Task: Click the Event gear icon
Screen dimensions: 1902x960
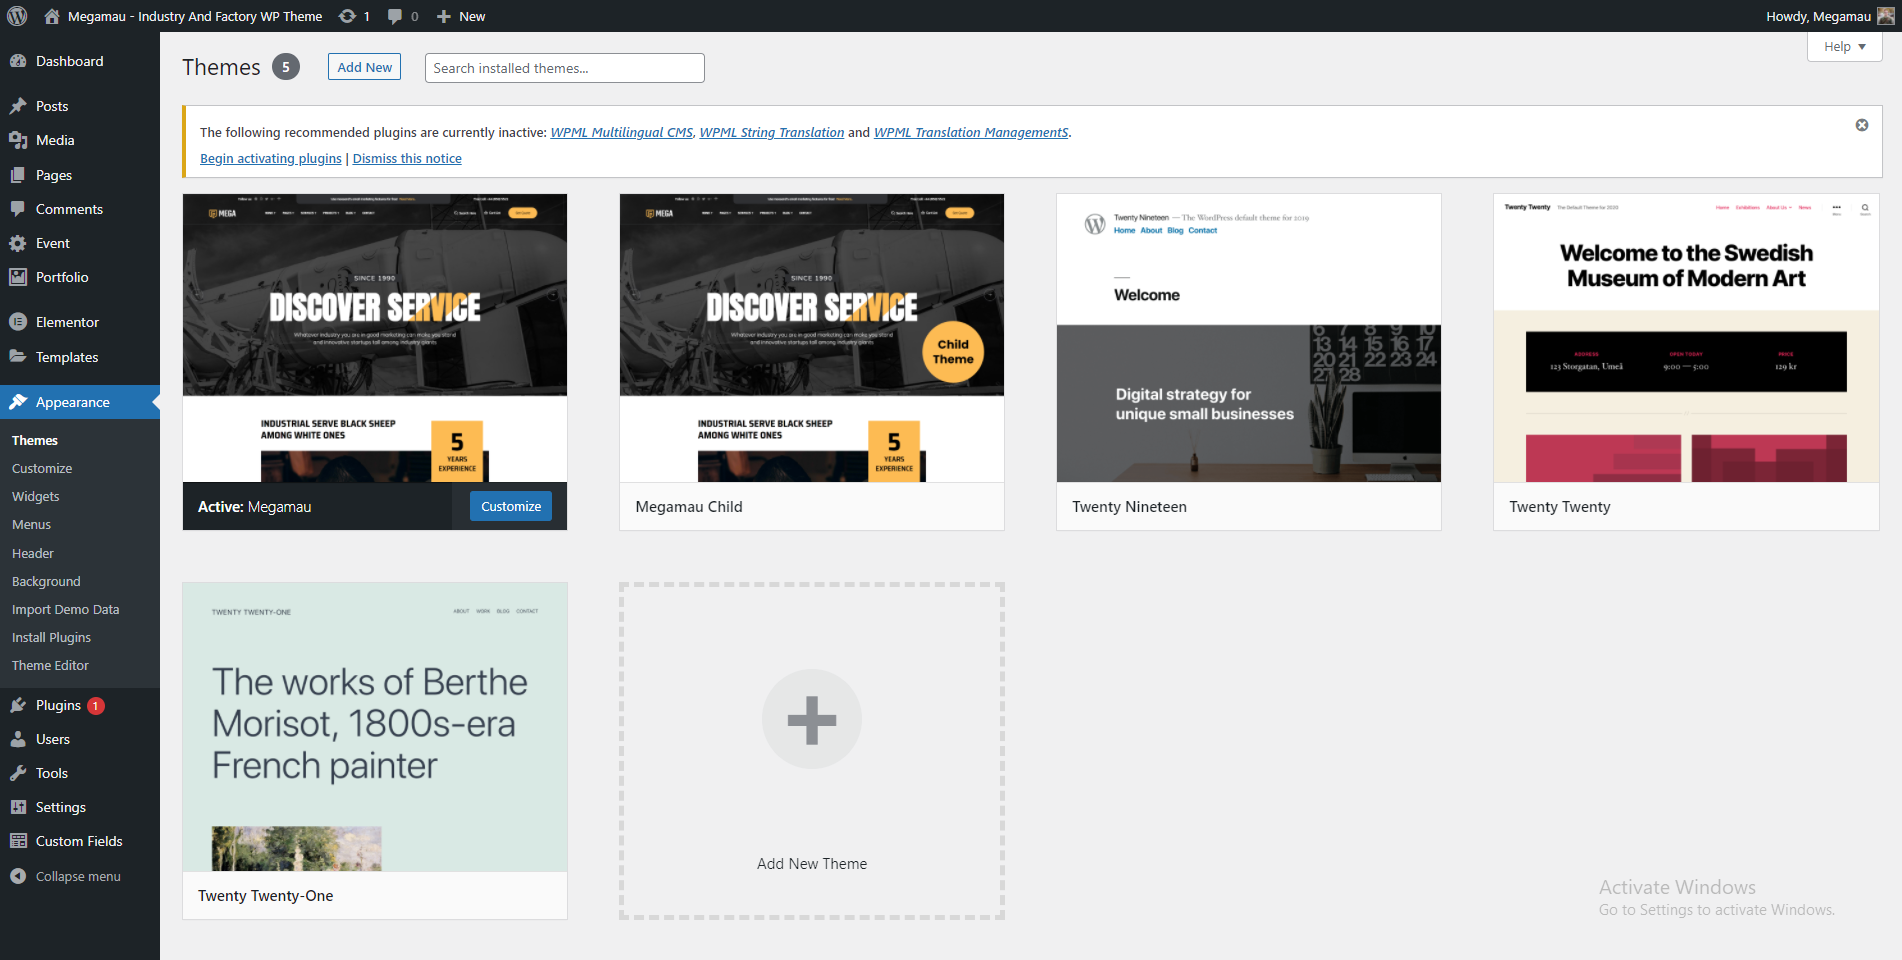Action: (x=18, y=243)
